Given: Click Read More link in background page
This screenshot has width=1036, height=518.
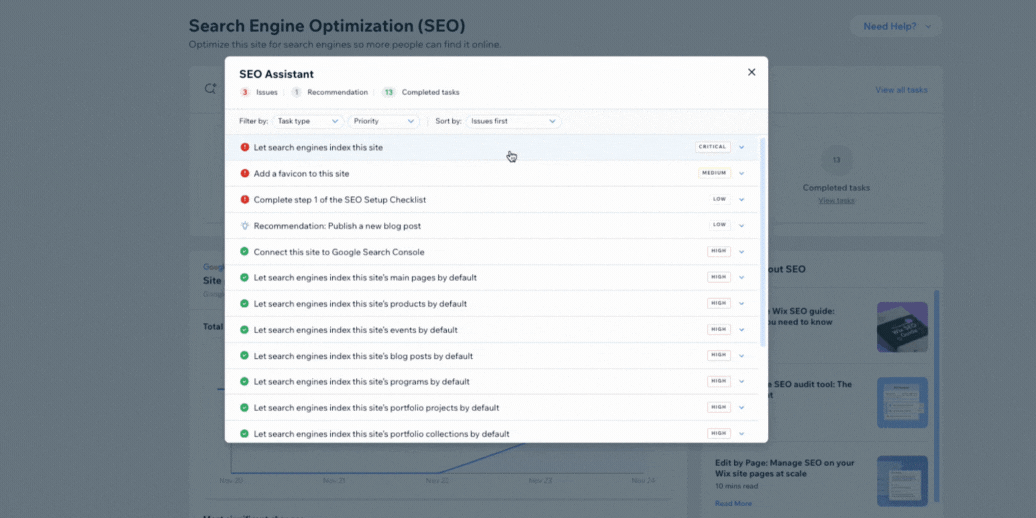Looking at the screenshot, I should click(733, 503).
